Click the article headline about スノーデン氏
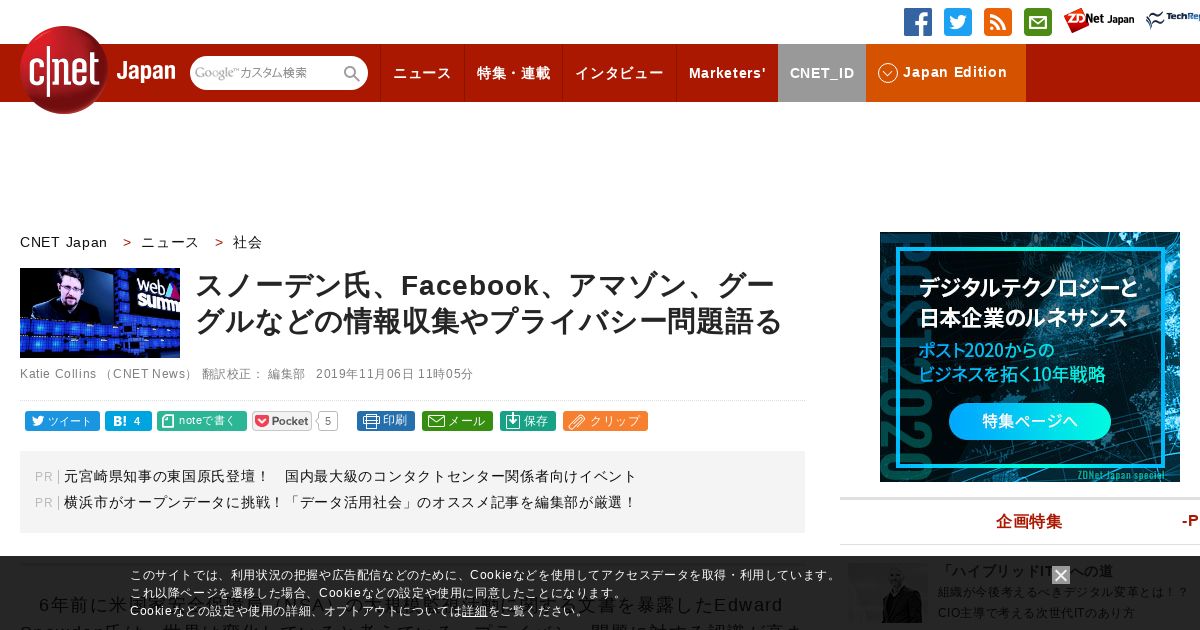The height and width of the screenshot is (630, 1200). 488,304
